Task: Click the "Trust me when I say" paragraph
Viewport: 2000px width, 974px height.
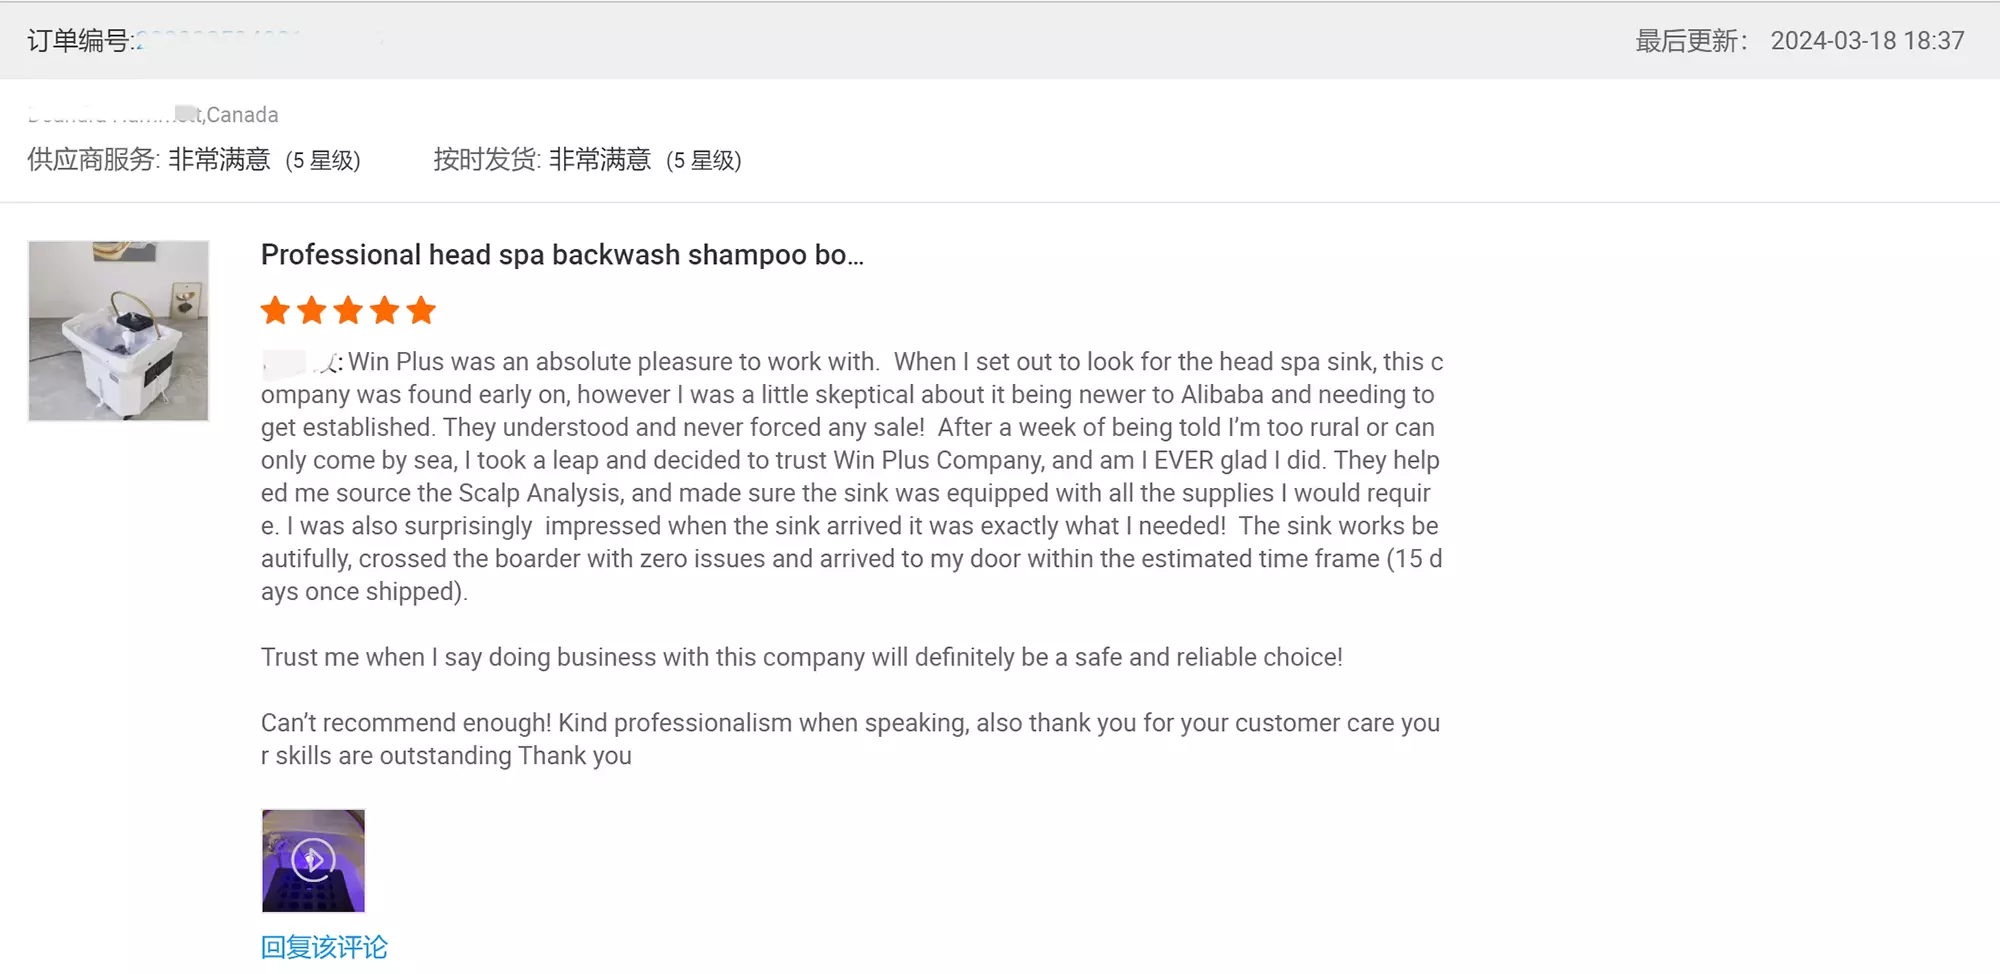Action: 801,657
